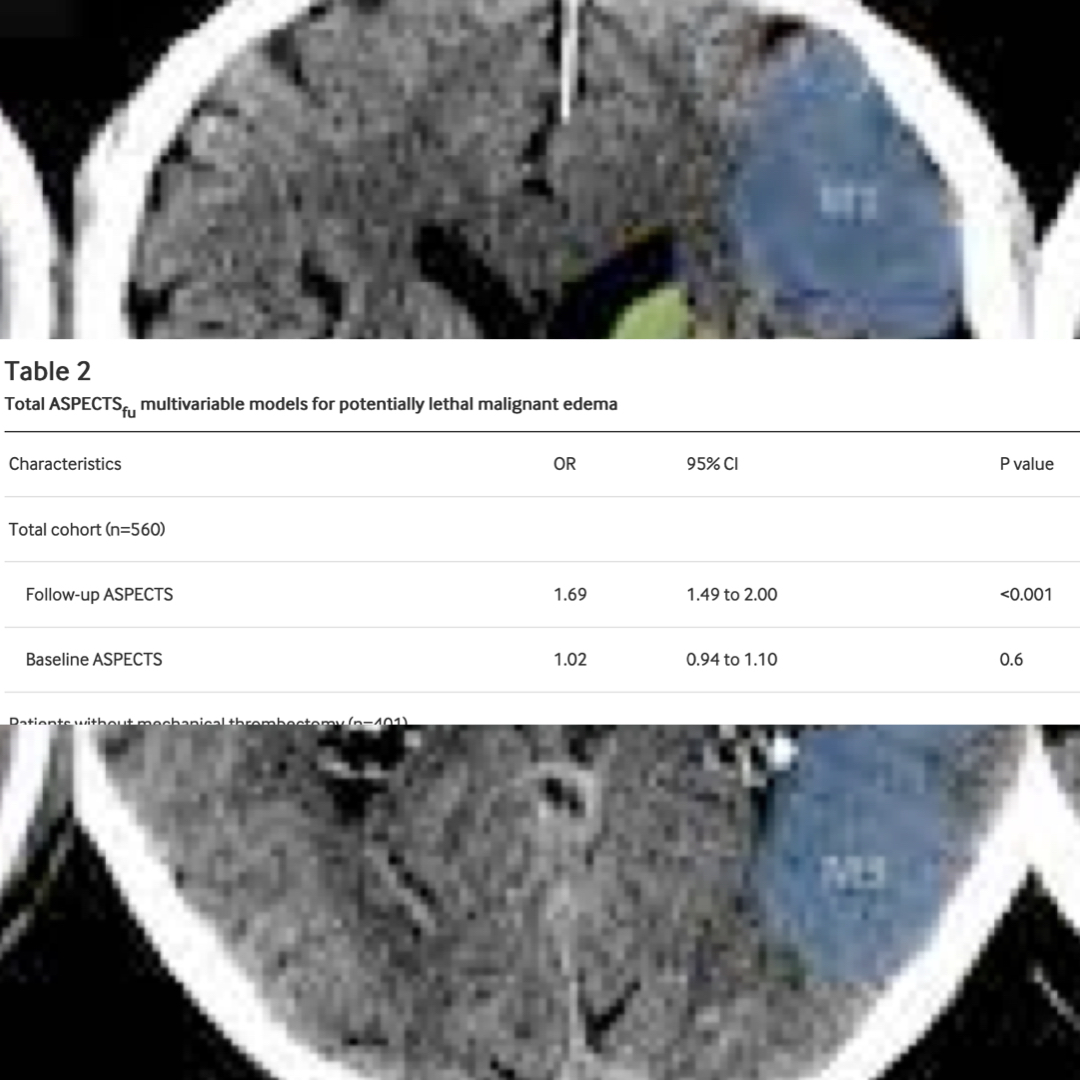
Task: Click the confidence interval '0.94 to 1.10'
Action: tap(731, 659)
